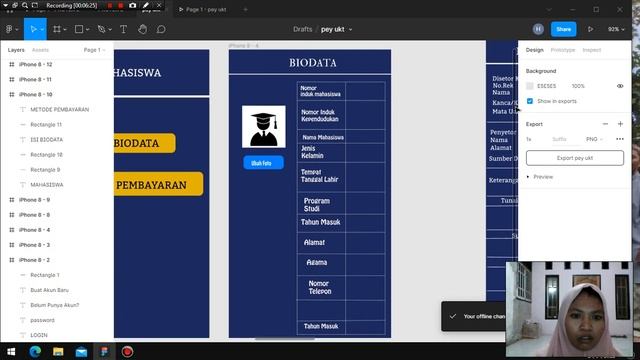Click the yellow BIODATA button on canvas
Screen dimensions: 640x360
(x=144, y=143)
